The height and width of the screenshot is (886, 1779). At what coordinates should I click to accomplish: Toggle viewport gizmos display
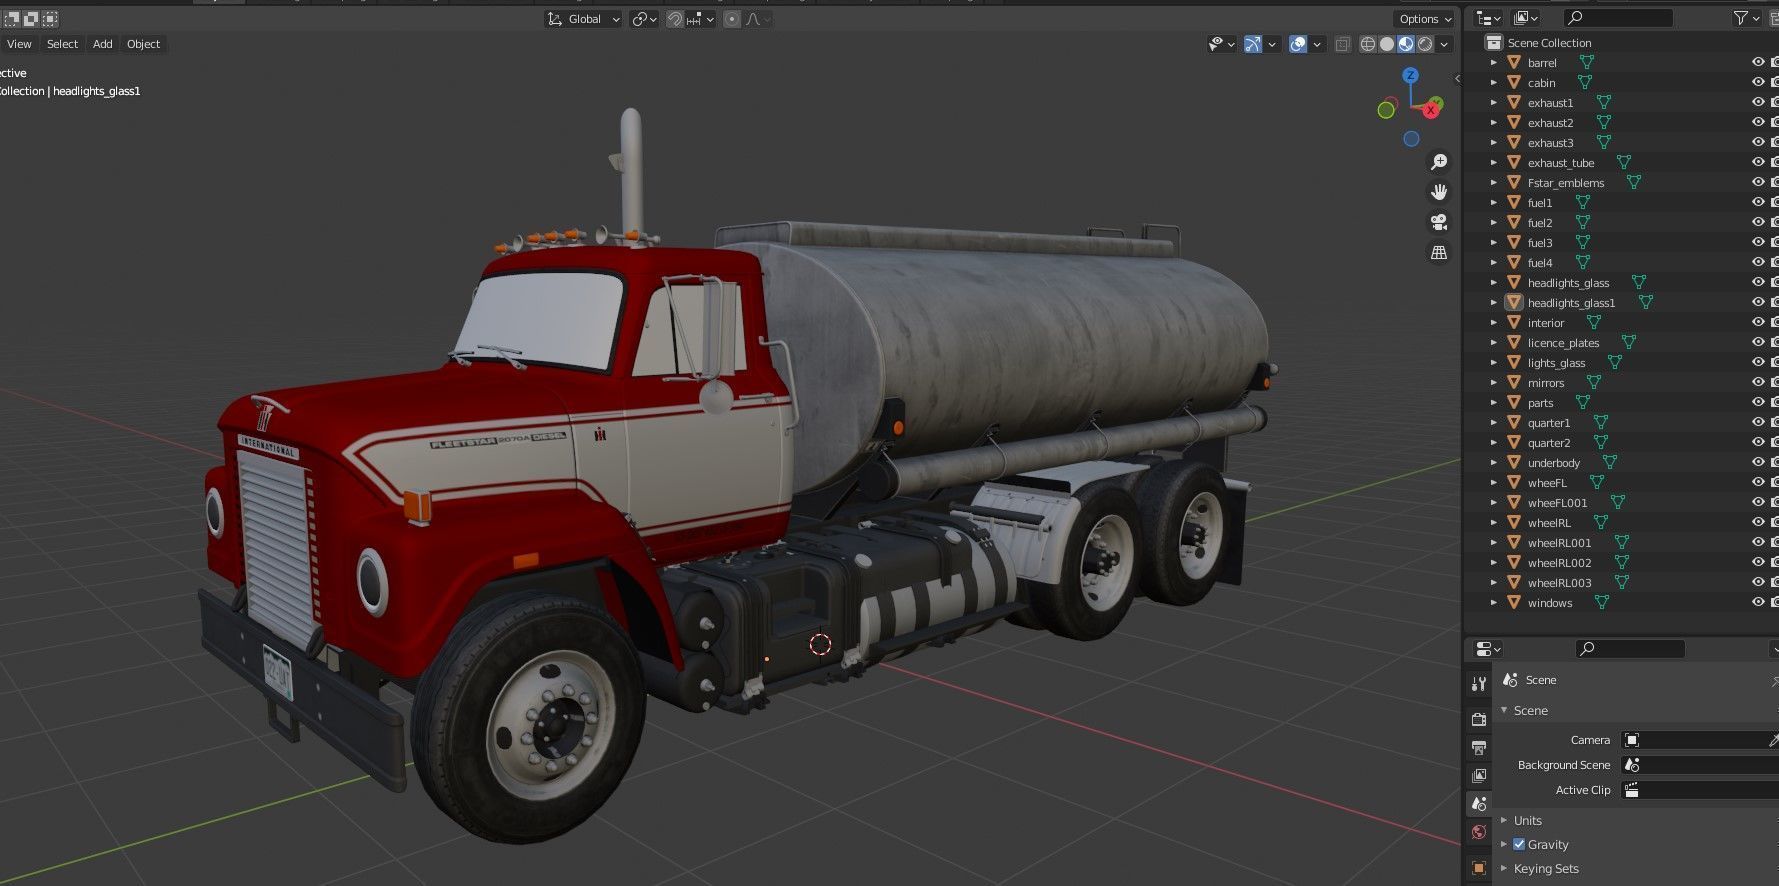[x=1253, y=44]
